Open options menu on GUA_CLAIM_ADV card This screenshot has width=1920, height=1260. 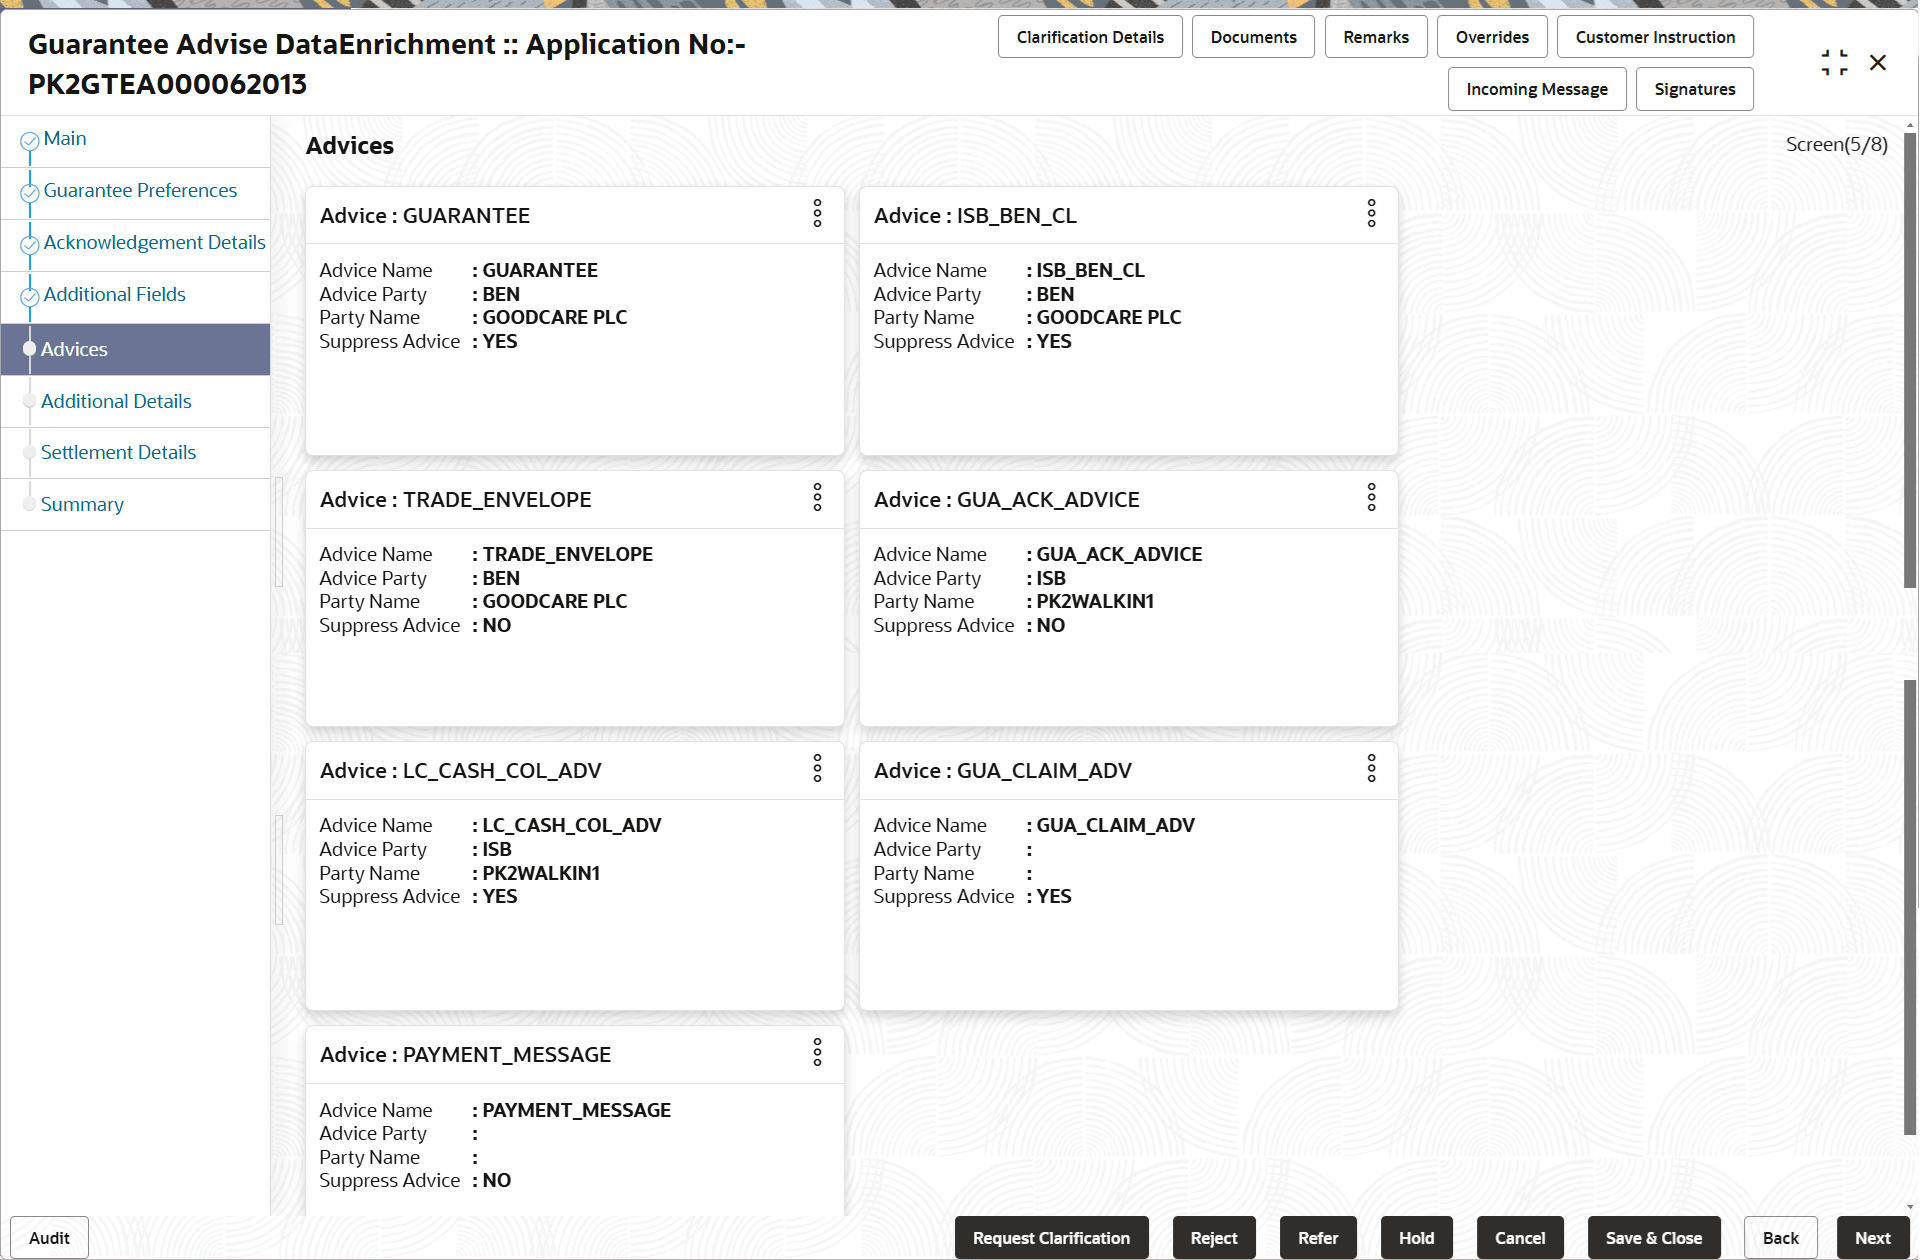pyautogui.click(x=1371, y=768)
